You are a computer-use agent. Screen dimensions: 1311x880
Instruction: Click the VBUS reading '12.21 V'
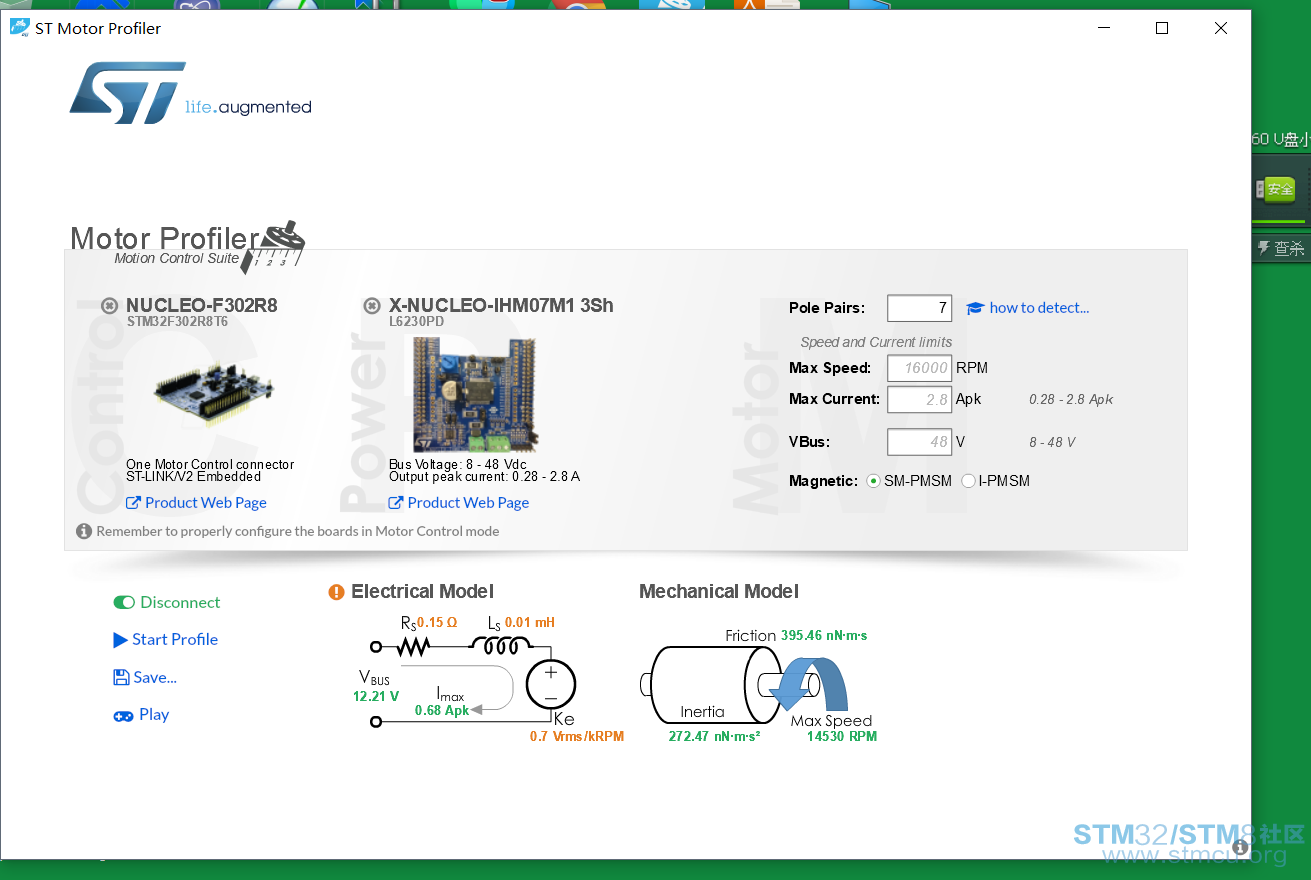coord(376,696)
